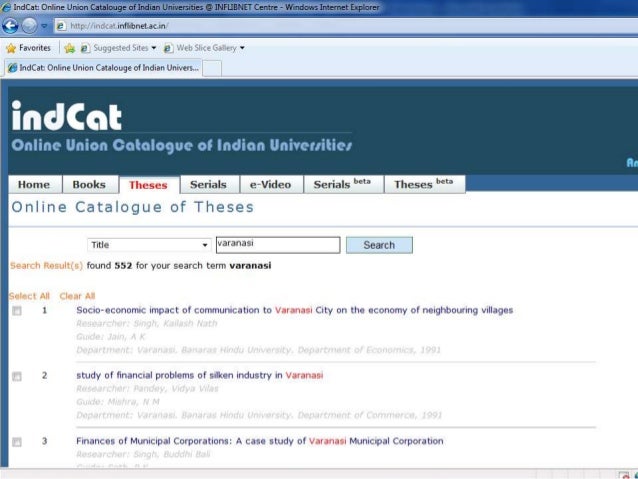Click the Guide: Jain, A K text
The height and width of the screenshot is (479, 638).
coord(111,337)
